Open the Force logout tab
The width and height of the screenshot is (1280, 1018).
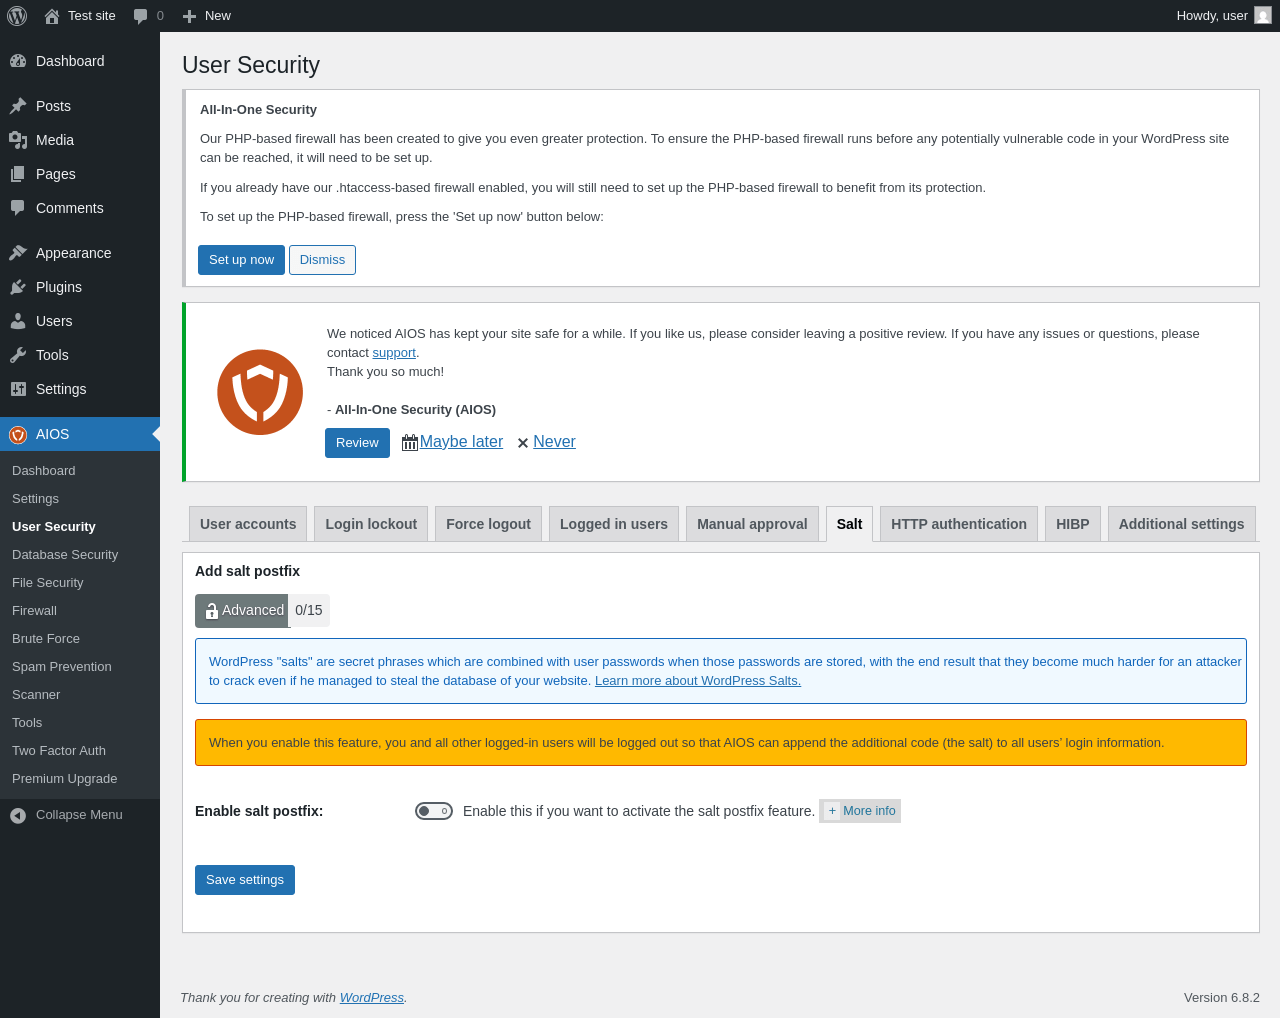click(488, 524)
